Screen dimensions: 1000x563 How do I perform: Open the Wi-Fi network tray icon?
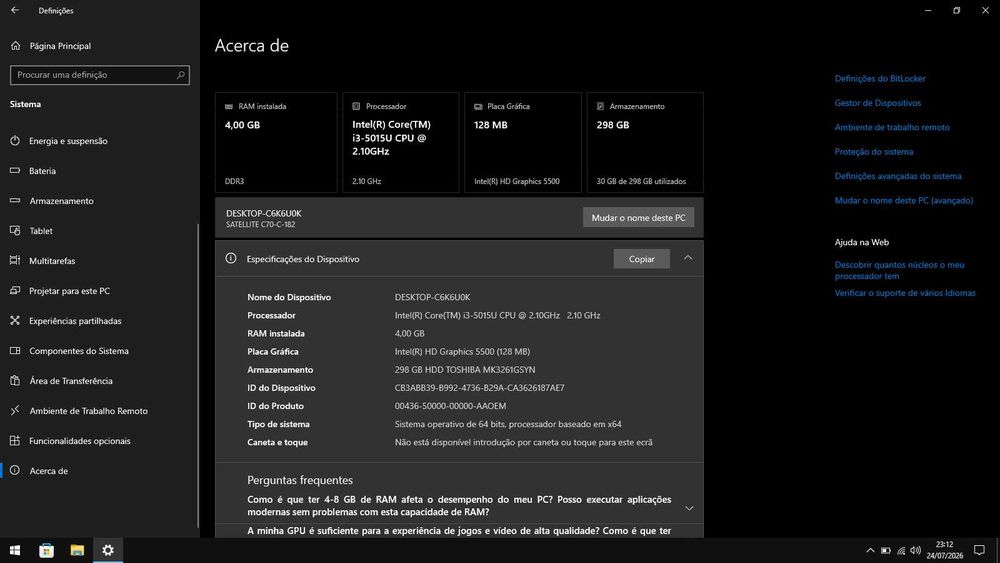point(901,550)
